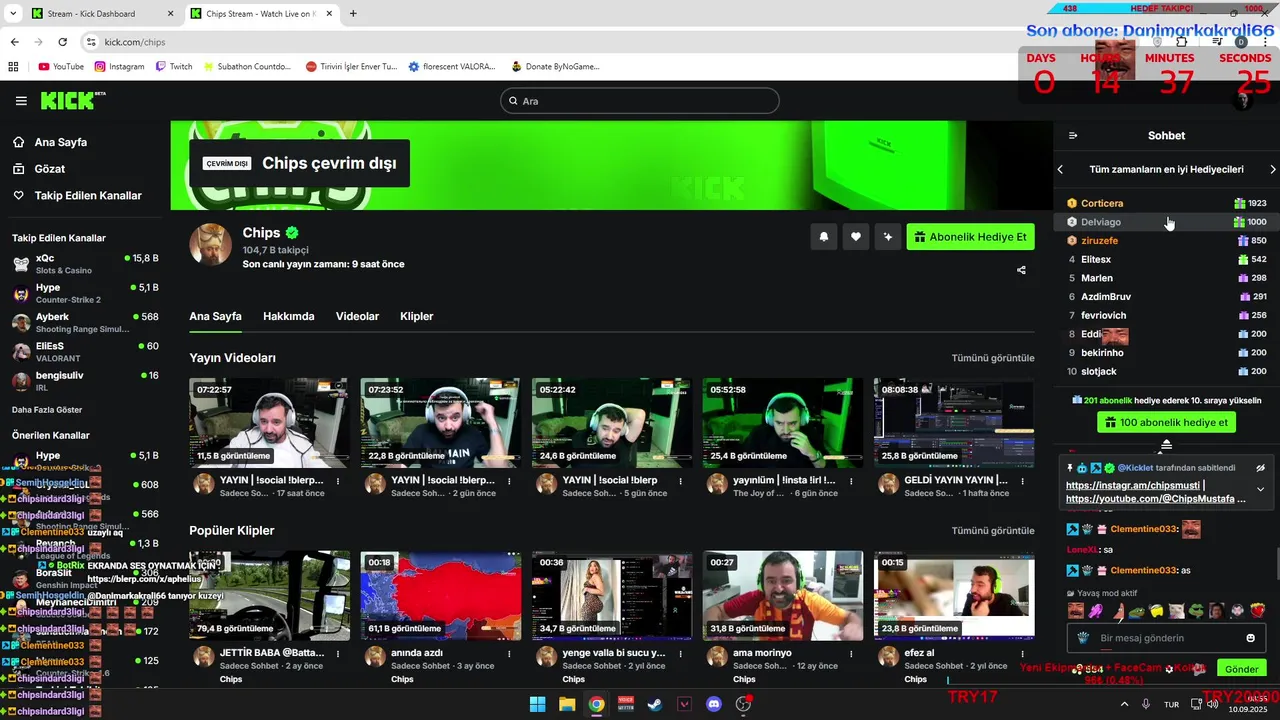
Task: Open the emoji picker in the message box
Action: (1250, 638)
